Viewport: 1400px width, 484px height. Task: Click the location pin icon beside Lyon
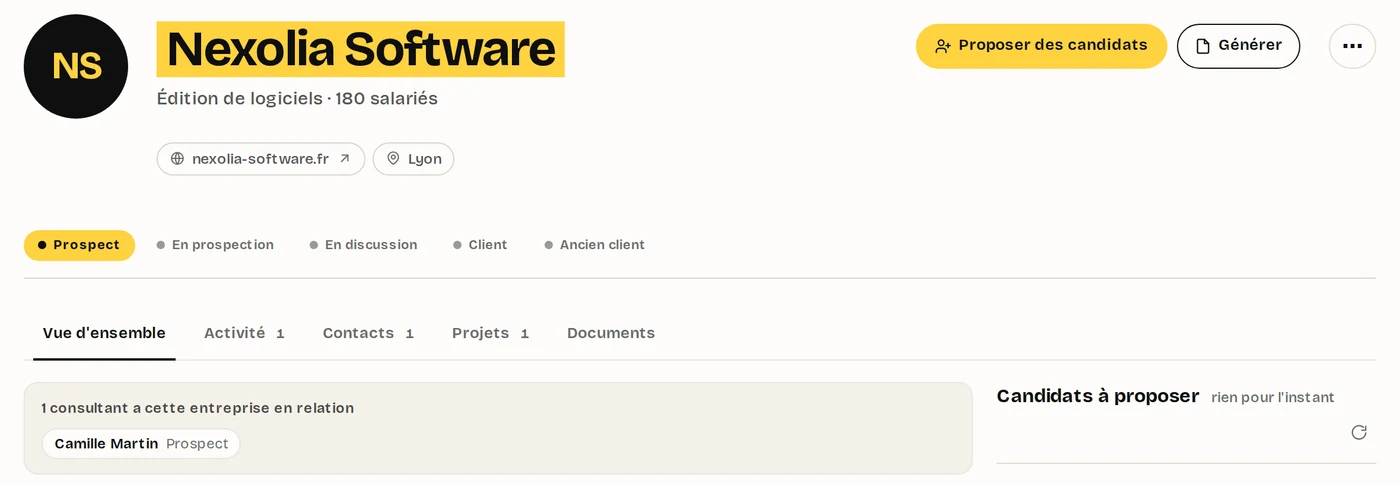pyautogui.click(x=393, y=159)
